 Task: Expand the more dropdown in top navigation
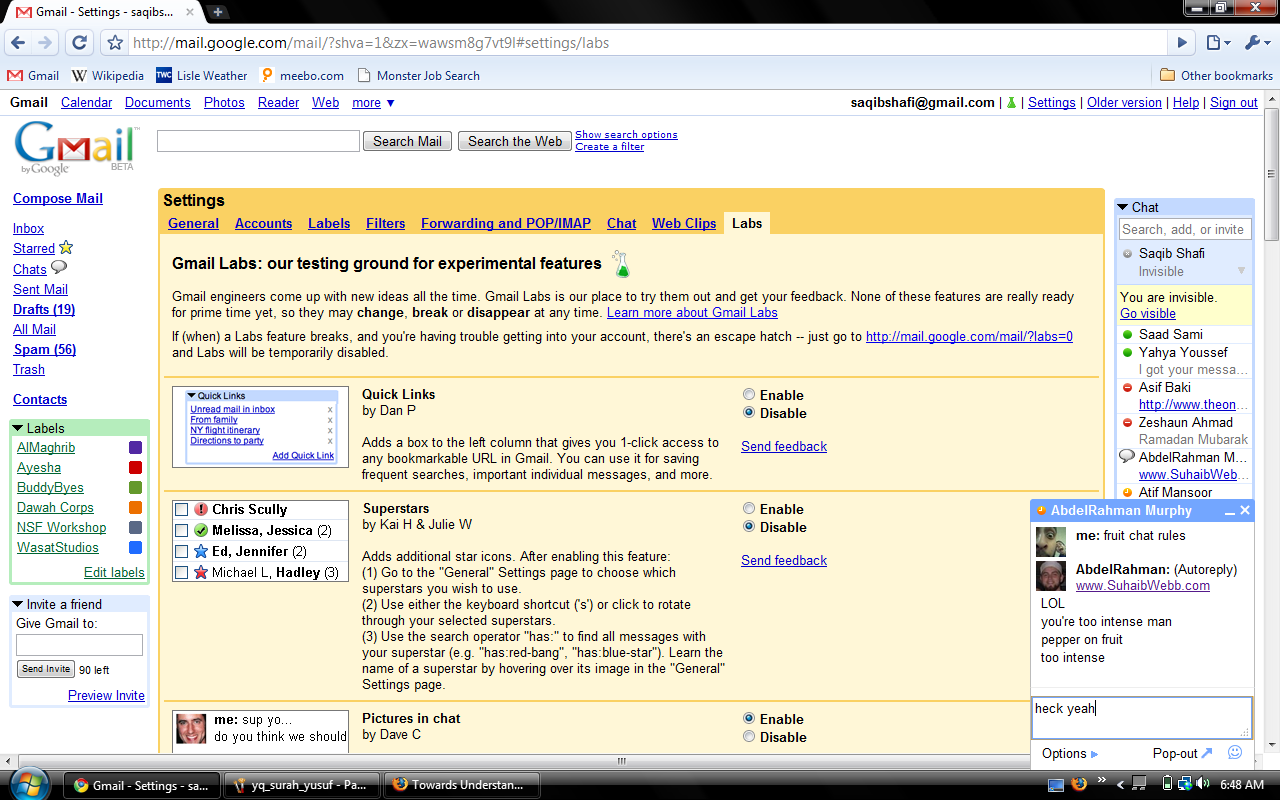(x=373, y=102)
